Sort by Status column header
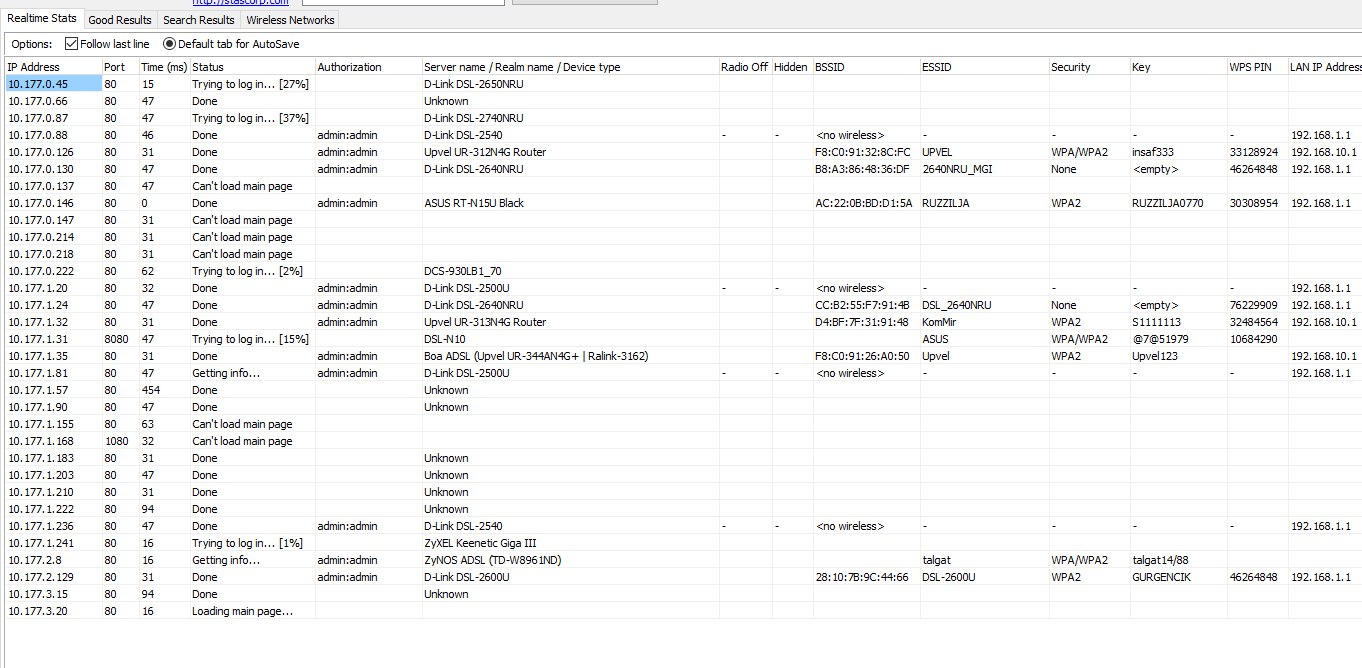Screen dimensions: 1362x668 [252, 67]
